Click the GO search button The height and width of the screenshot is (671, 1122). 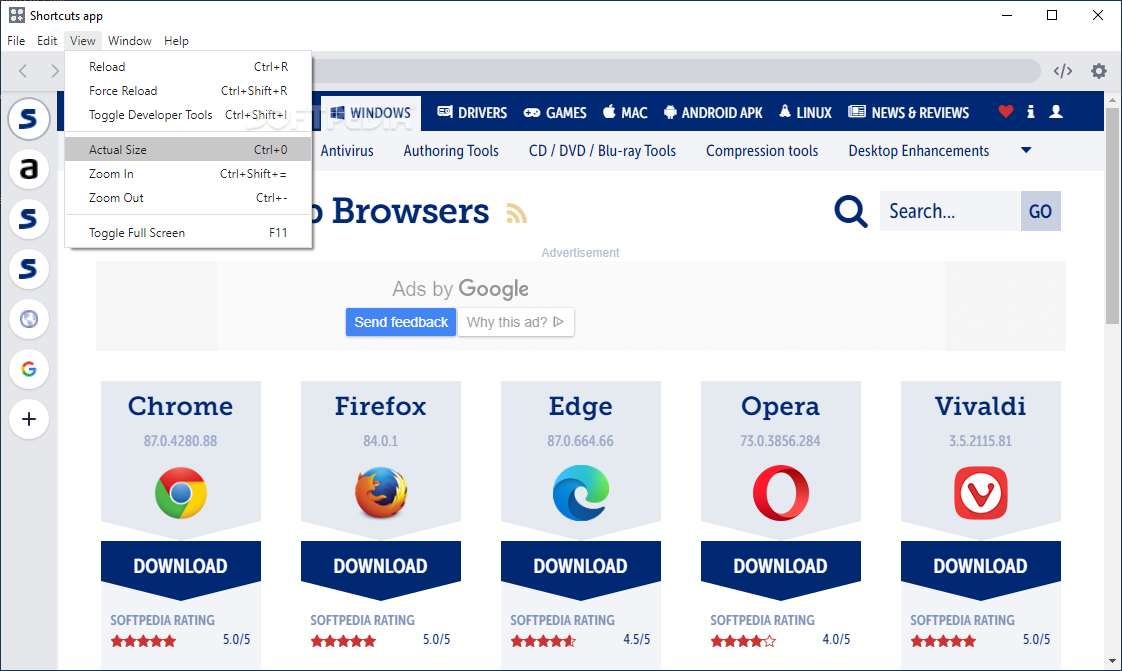(1040, 211)
